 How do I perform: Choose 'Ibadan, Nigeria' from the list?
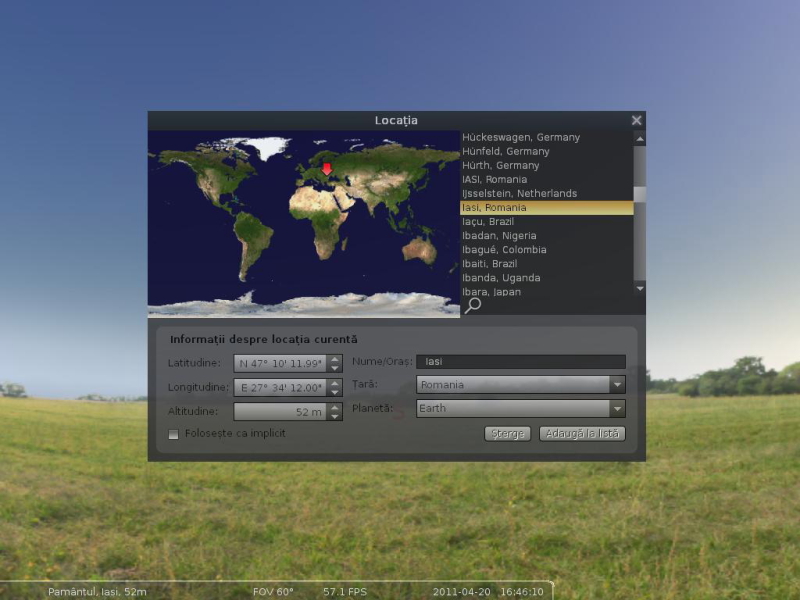[499, 235]
